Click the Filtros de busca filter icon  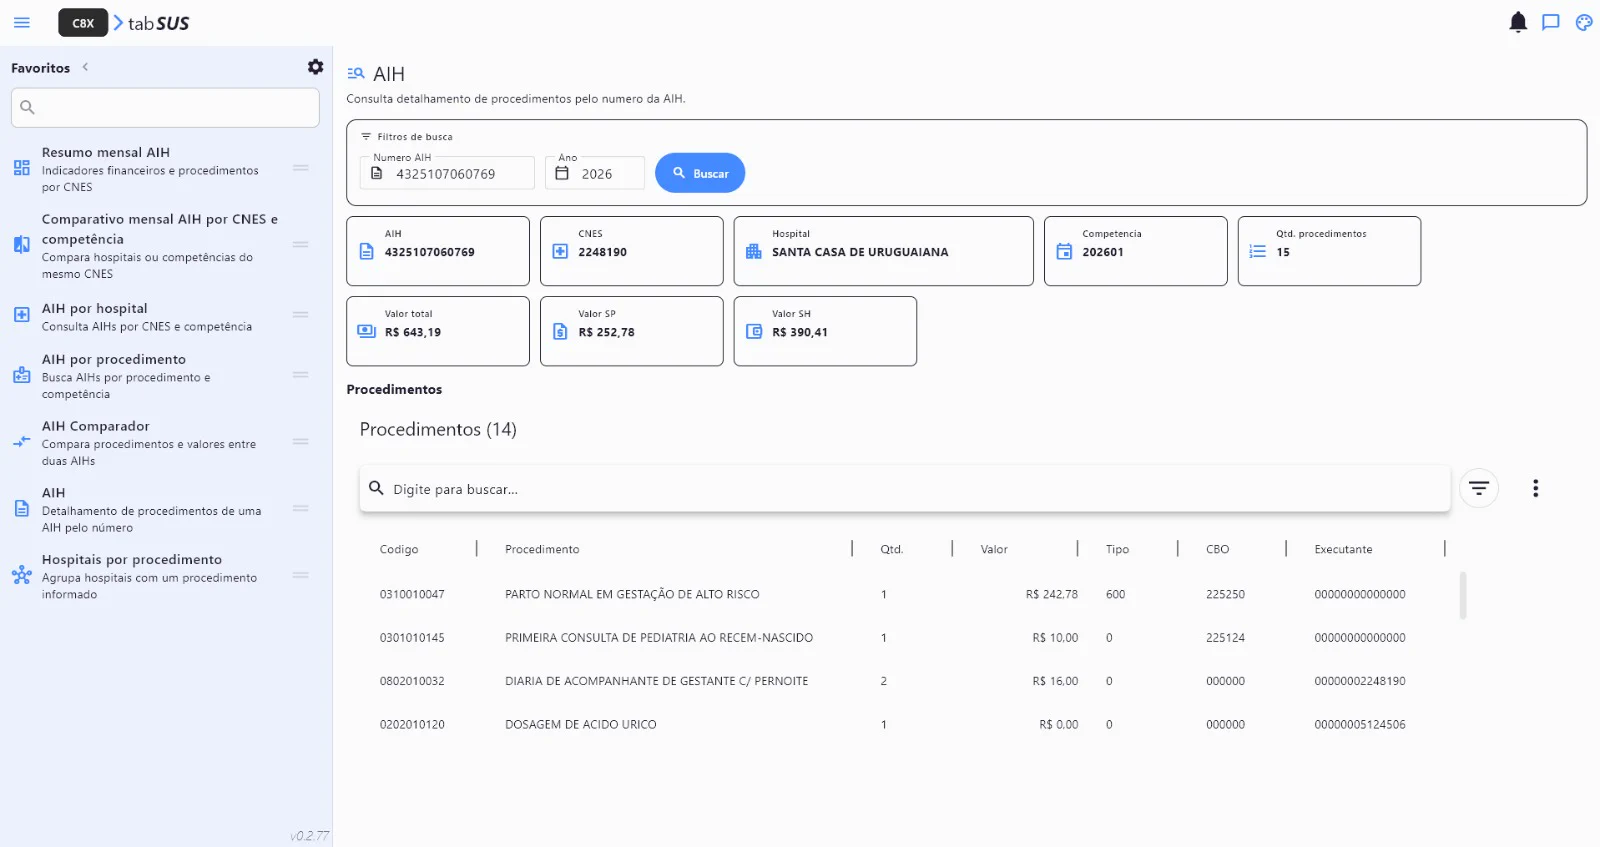pyautogui.click(x=366, y=137)
